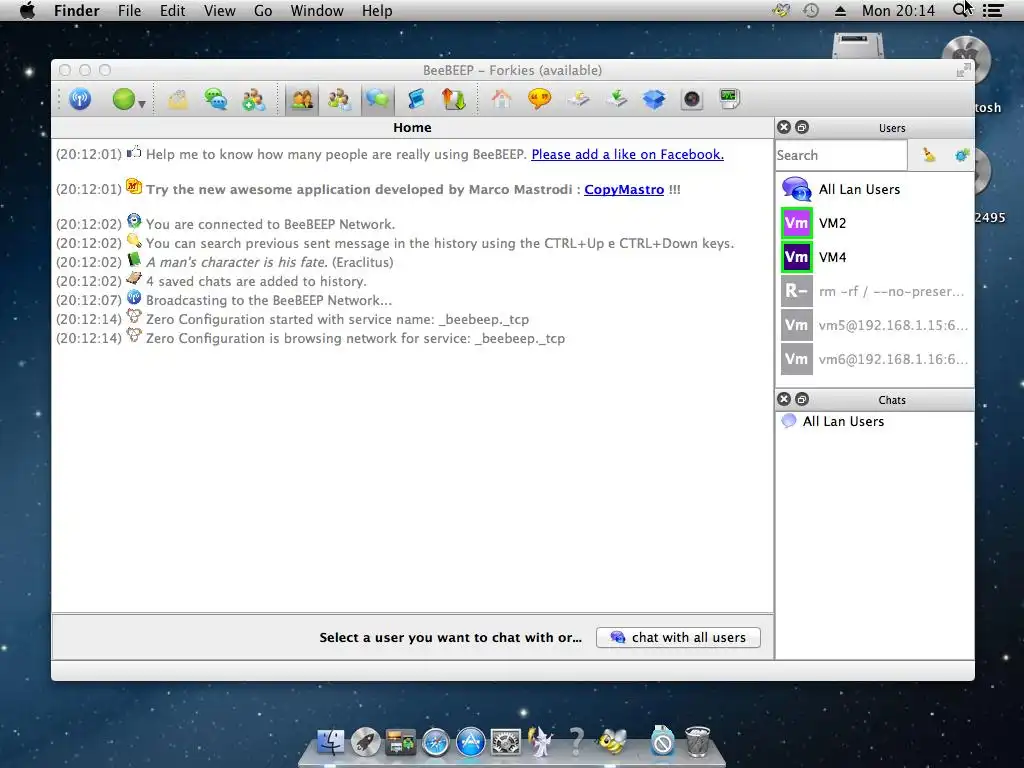Open the Apple menu
The width and height of the screenshot is (1024, 768).
(27, 10)
